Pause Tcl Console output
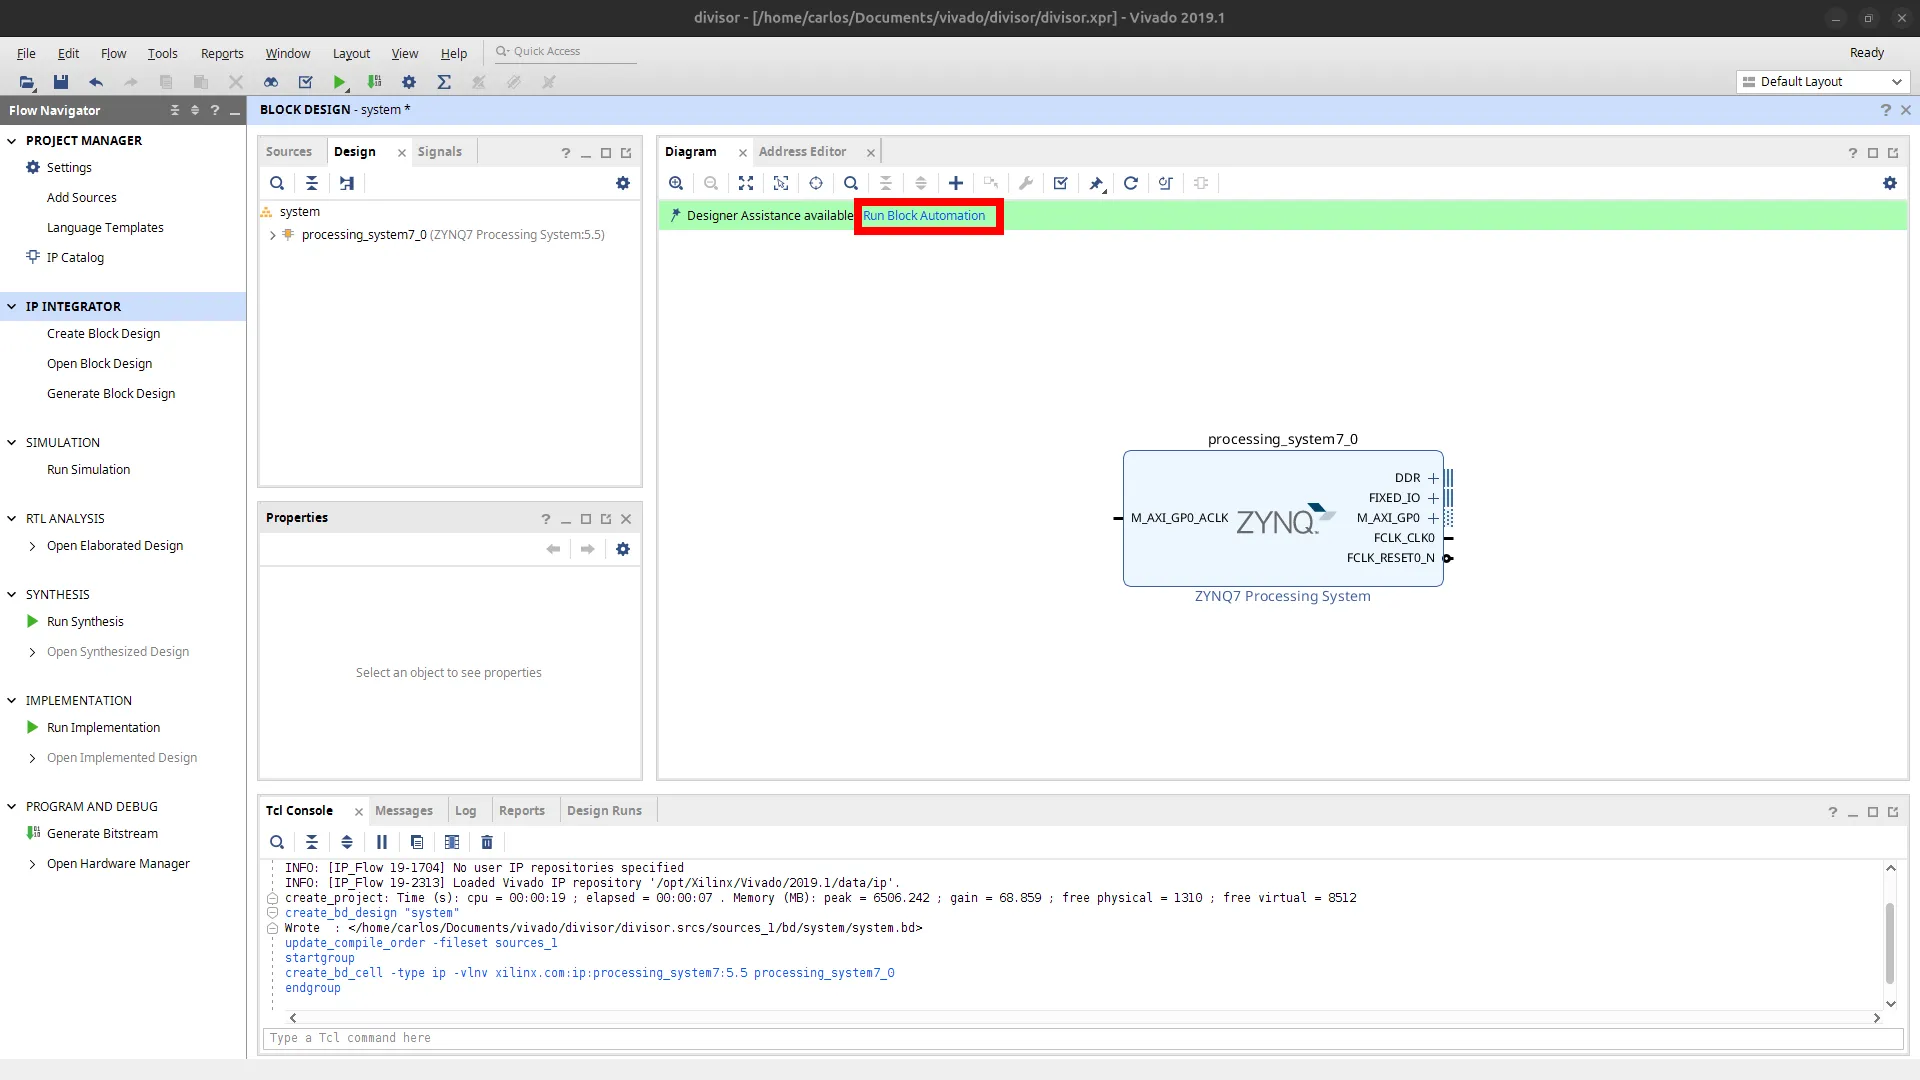Image resolution: width=1920 pixels, height=1080 pixels. tap(382, 842)
